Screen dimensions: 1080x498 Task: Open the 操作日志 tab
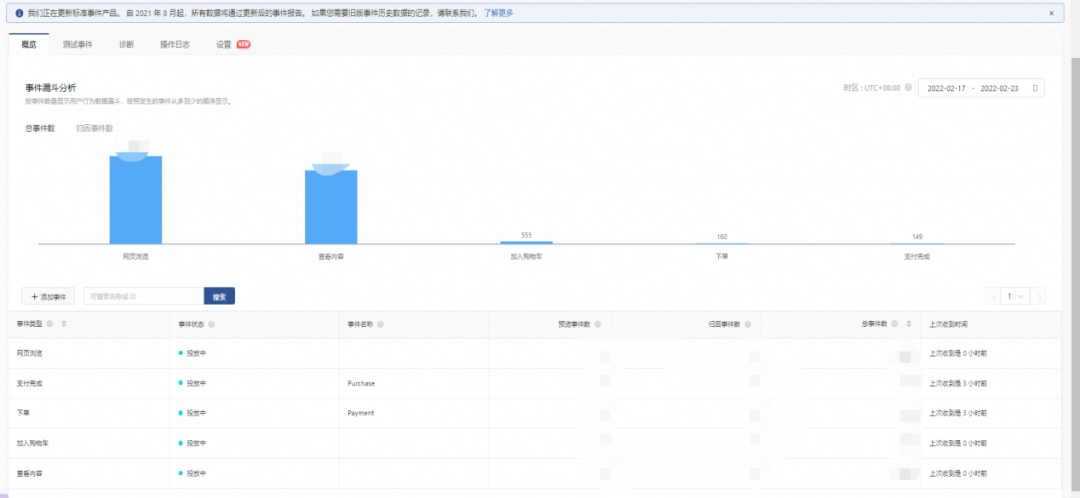point(175,44)
